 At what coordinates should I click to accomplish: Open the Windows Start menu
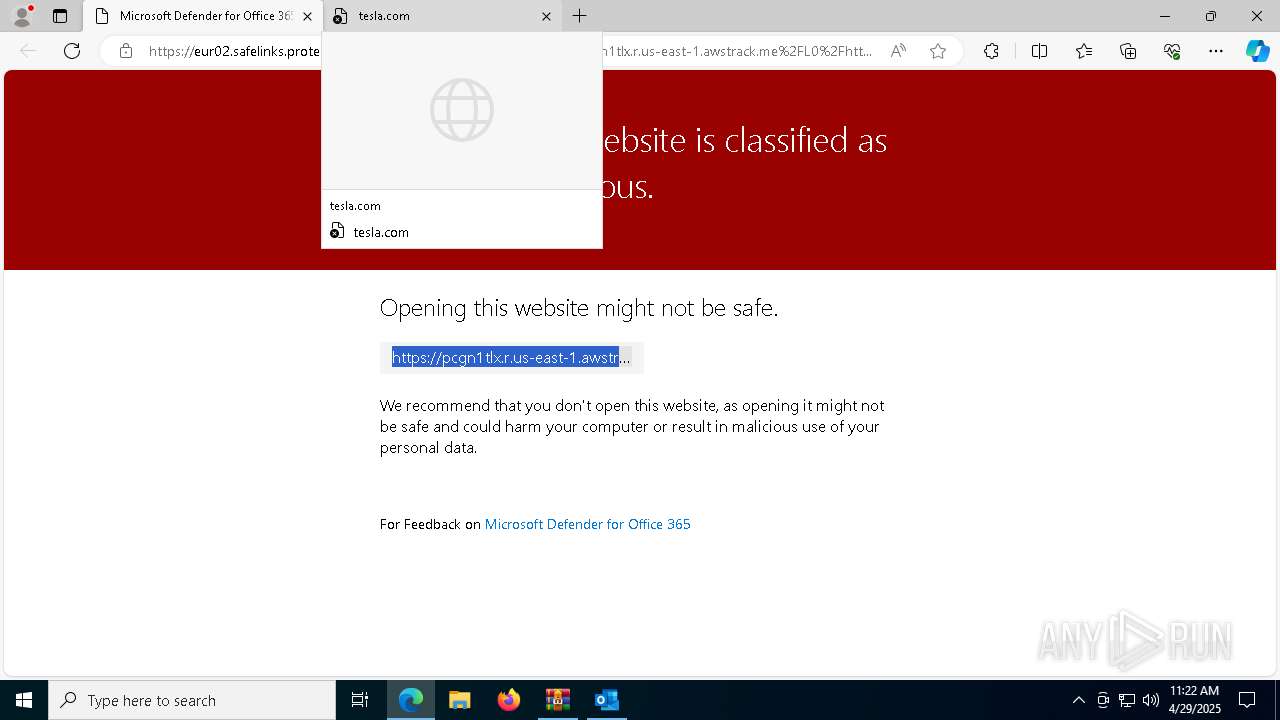24,700
